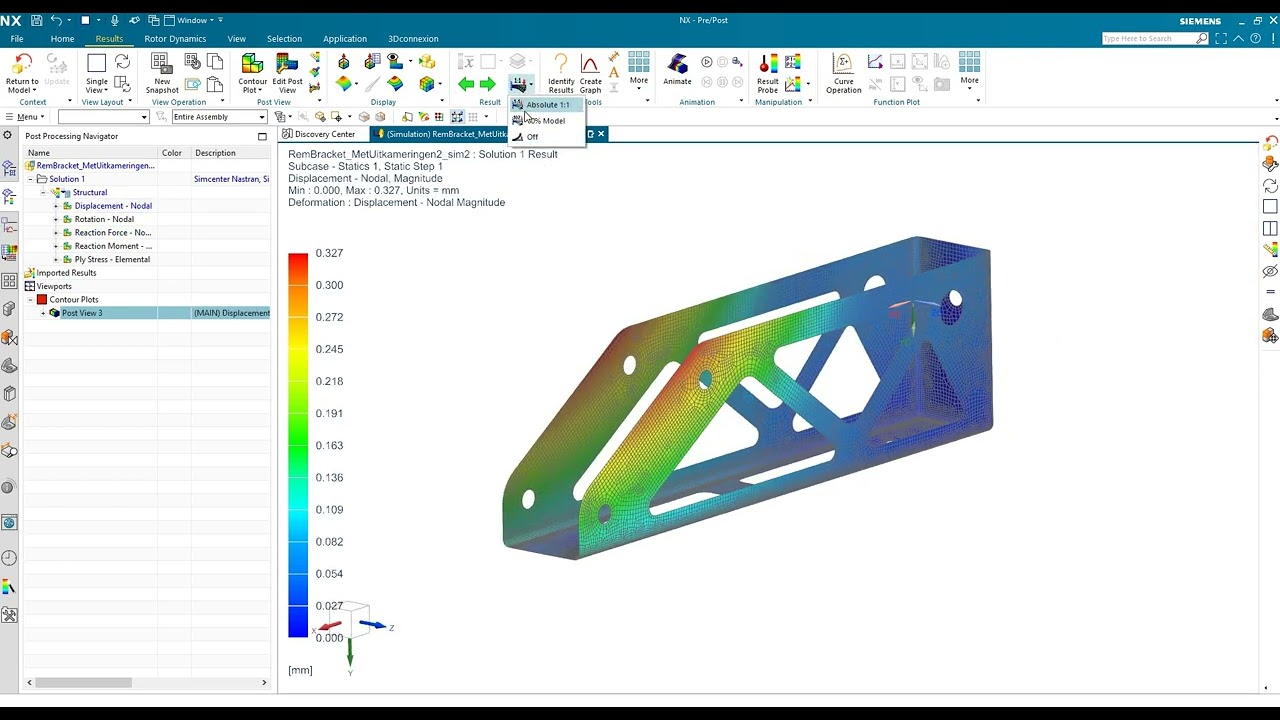Screen dimensions: 1280x720
Task: Click the Single View layout icon
Action: pos(97,64)
